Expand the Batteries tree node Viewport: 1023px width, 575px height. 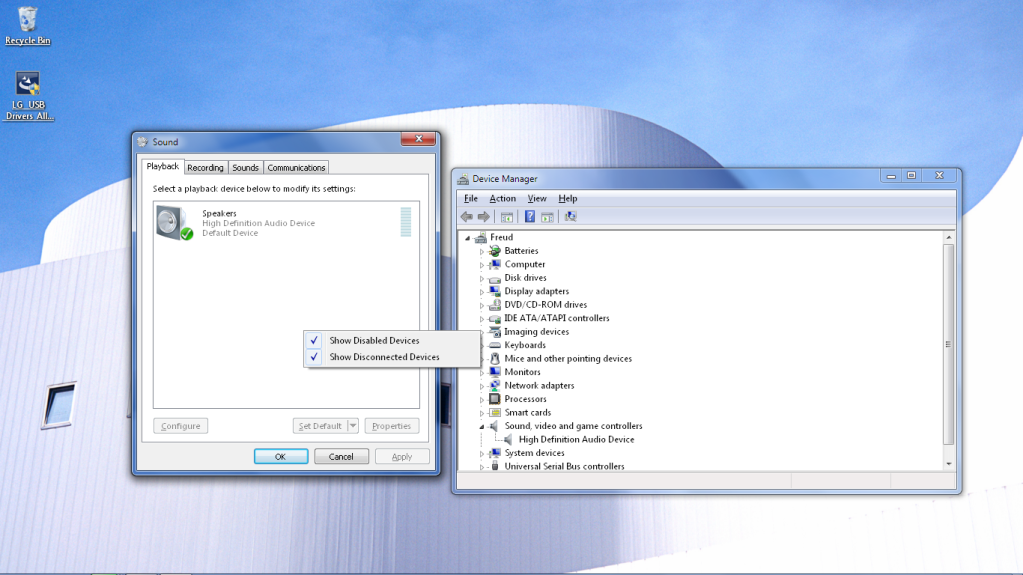point(482,252)
